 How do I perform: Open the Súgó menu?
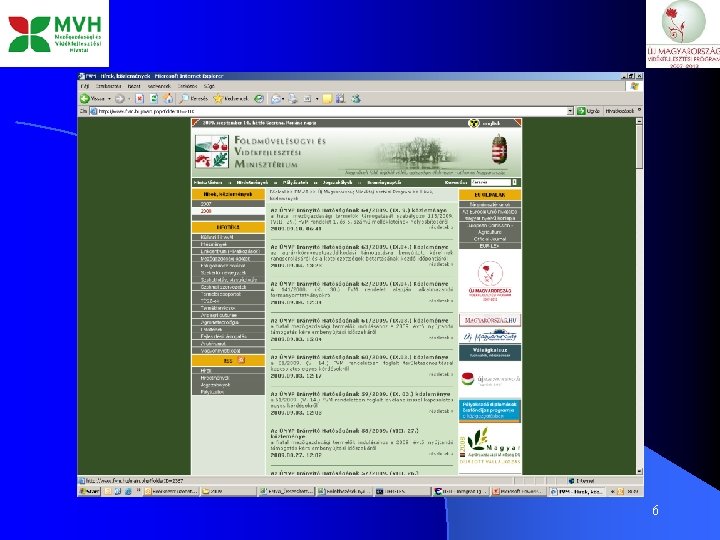[209, 86]
